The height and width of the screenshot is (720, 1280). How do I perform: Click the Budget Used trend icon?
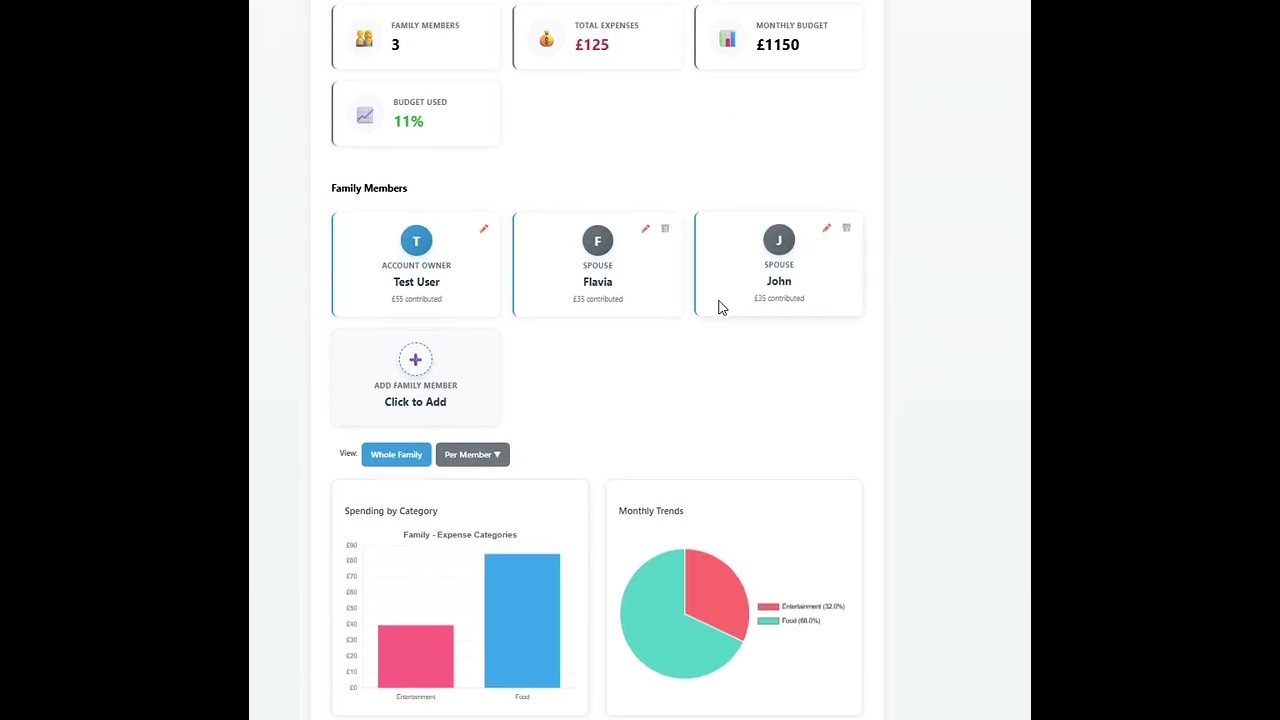(364, 114)
